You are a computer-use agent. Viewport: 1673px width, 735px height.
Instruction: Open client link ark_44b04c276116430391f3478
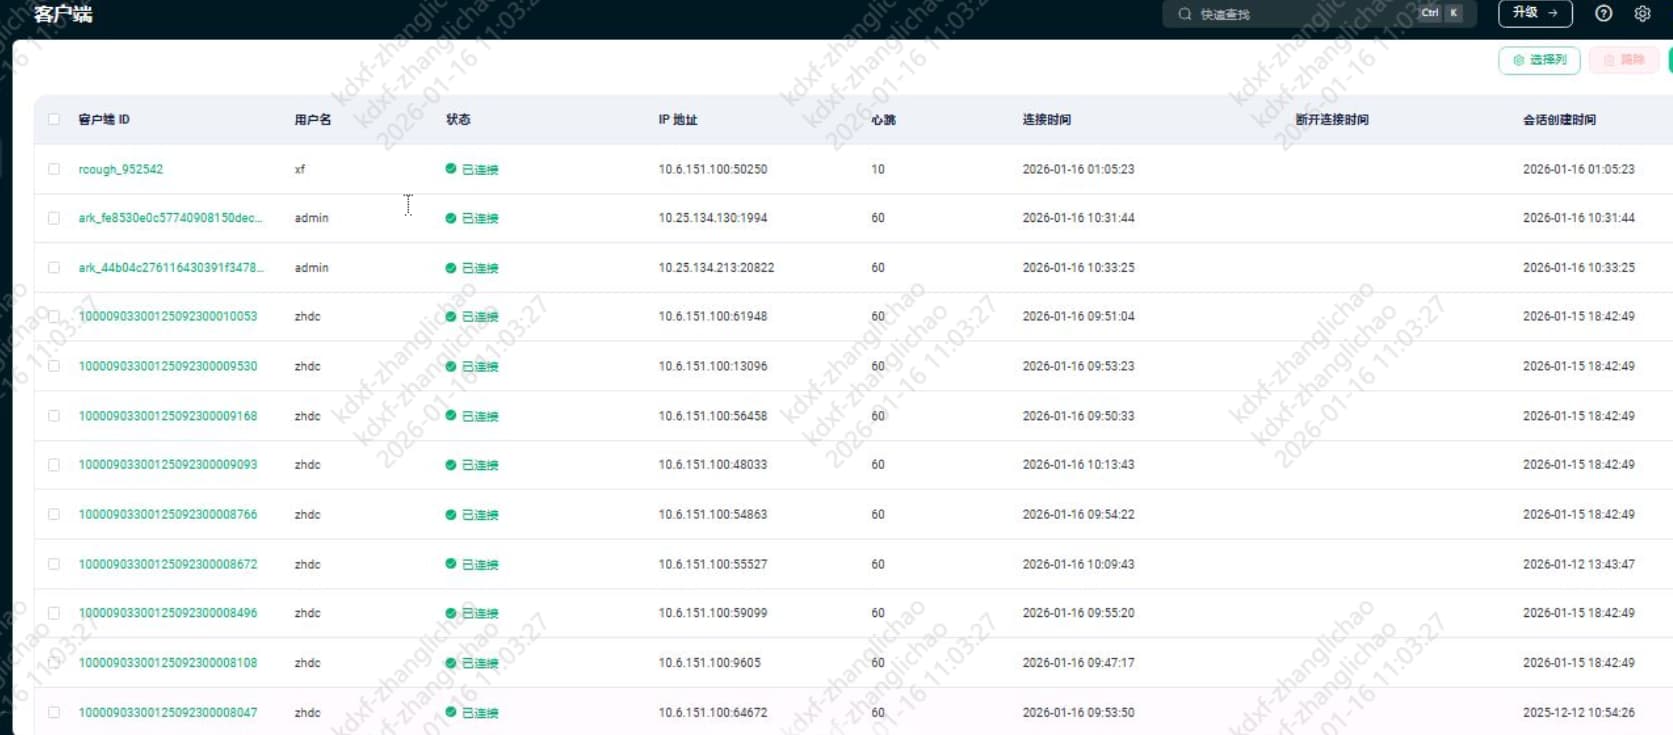pyautogui.click(x=170, y=267)
